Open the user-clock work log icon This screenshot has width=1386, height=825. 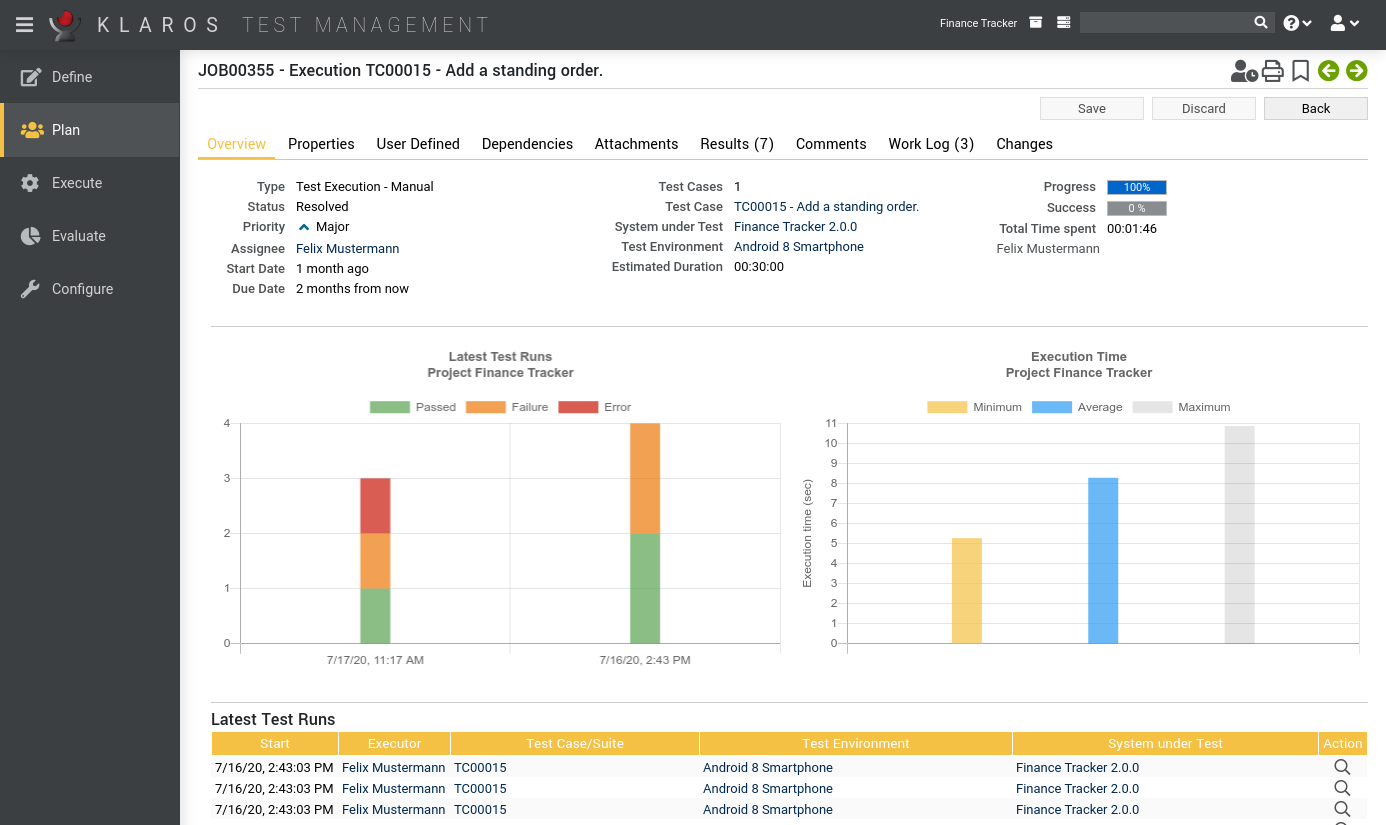1244,71
